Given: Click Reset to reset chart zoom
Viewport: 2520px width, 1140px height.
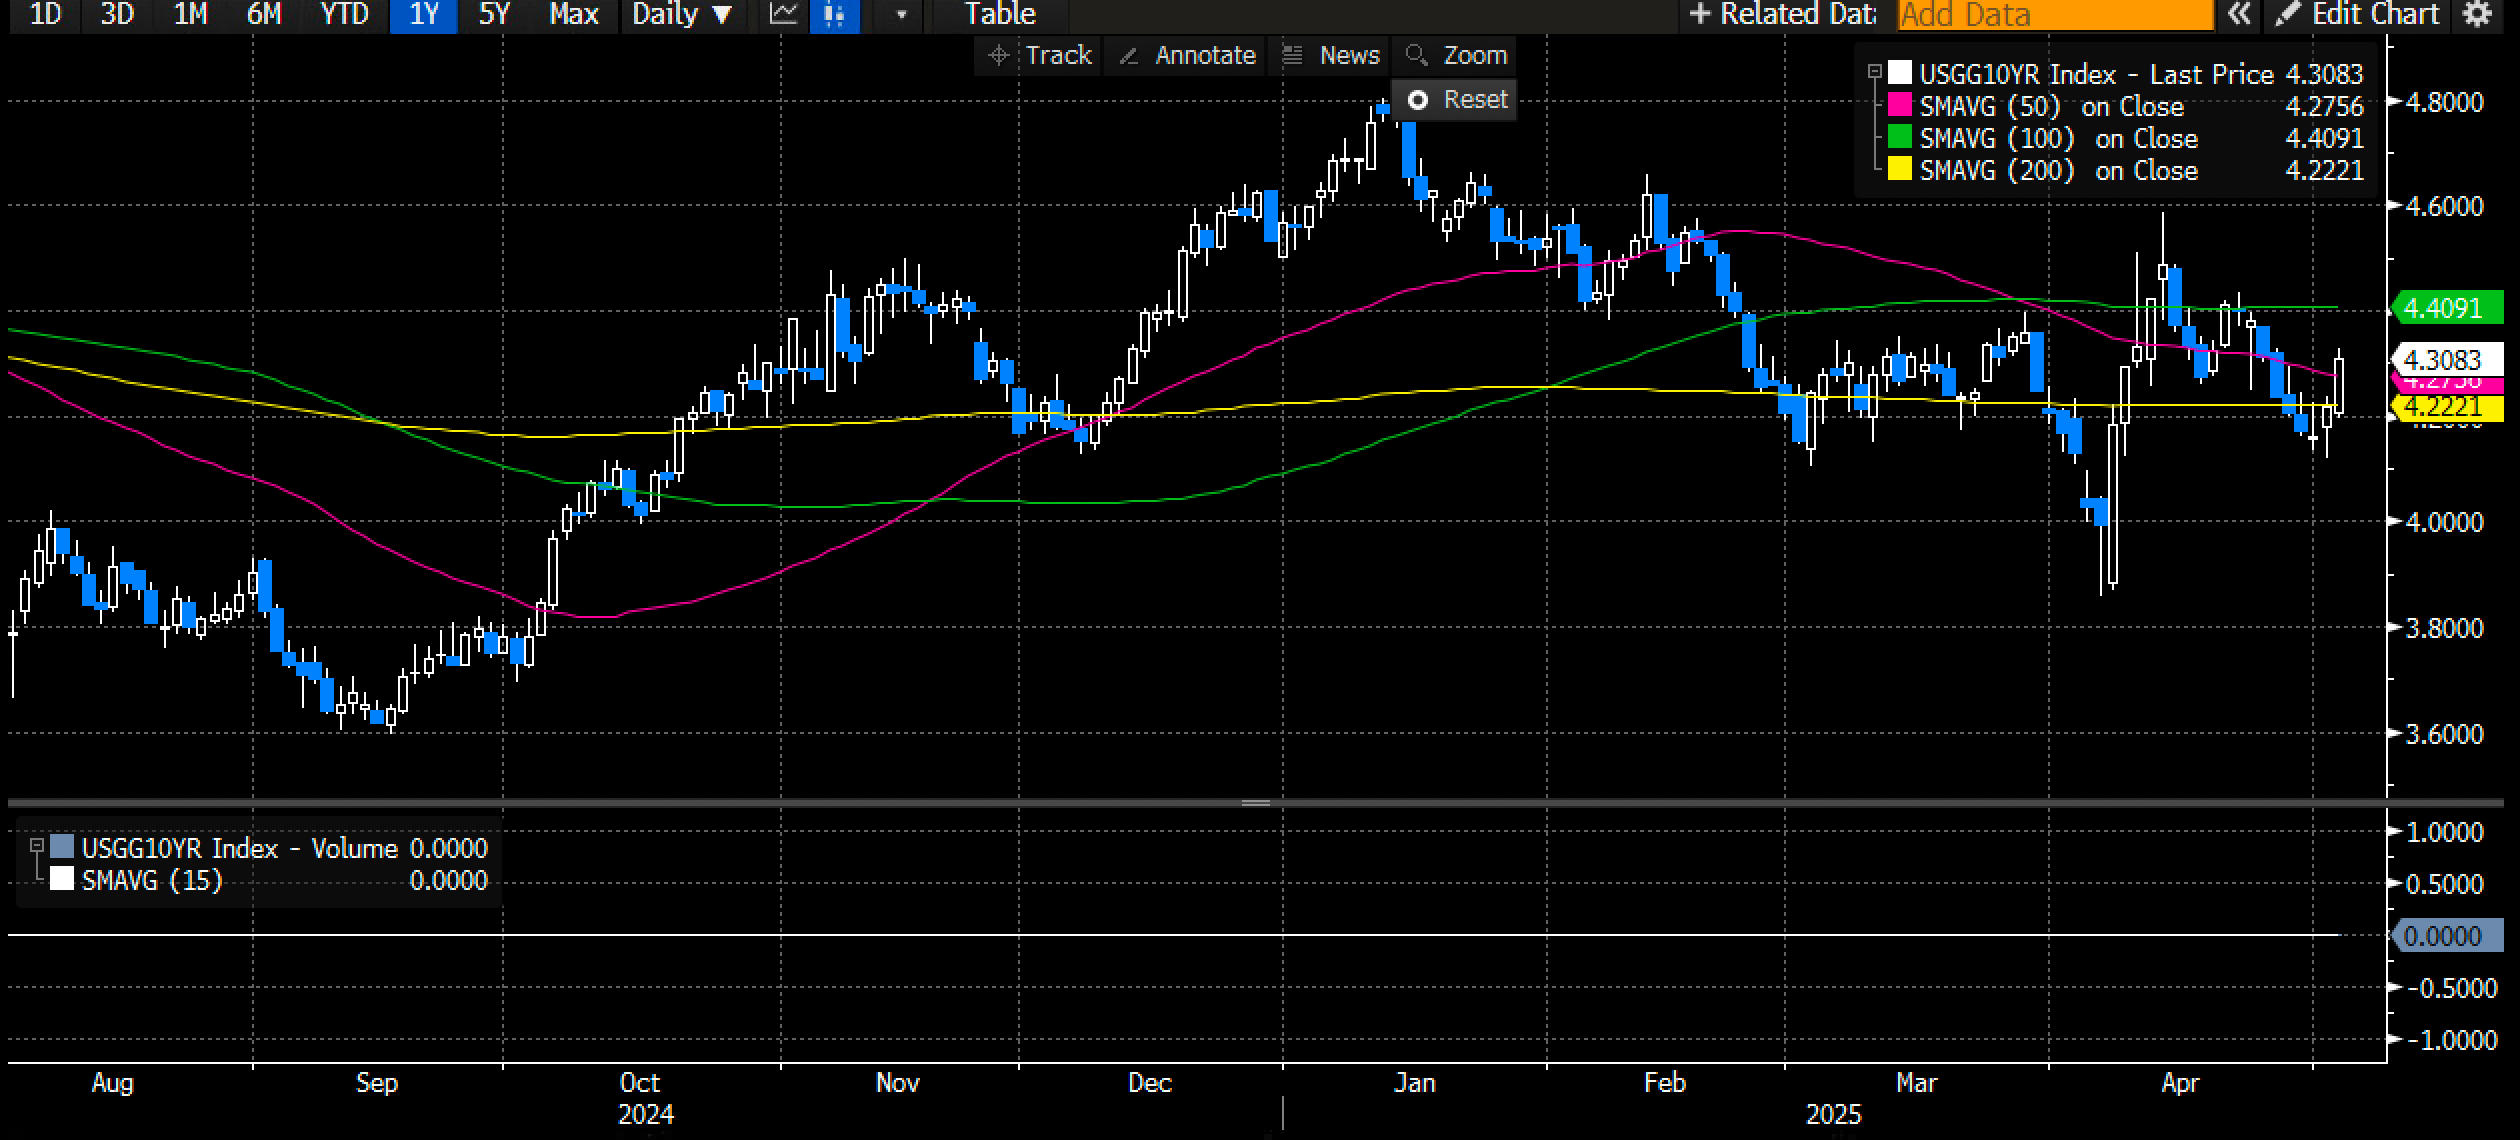Looking at the screenshot, I should coord(1455,100).
